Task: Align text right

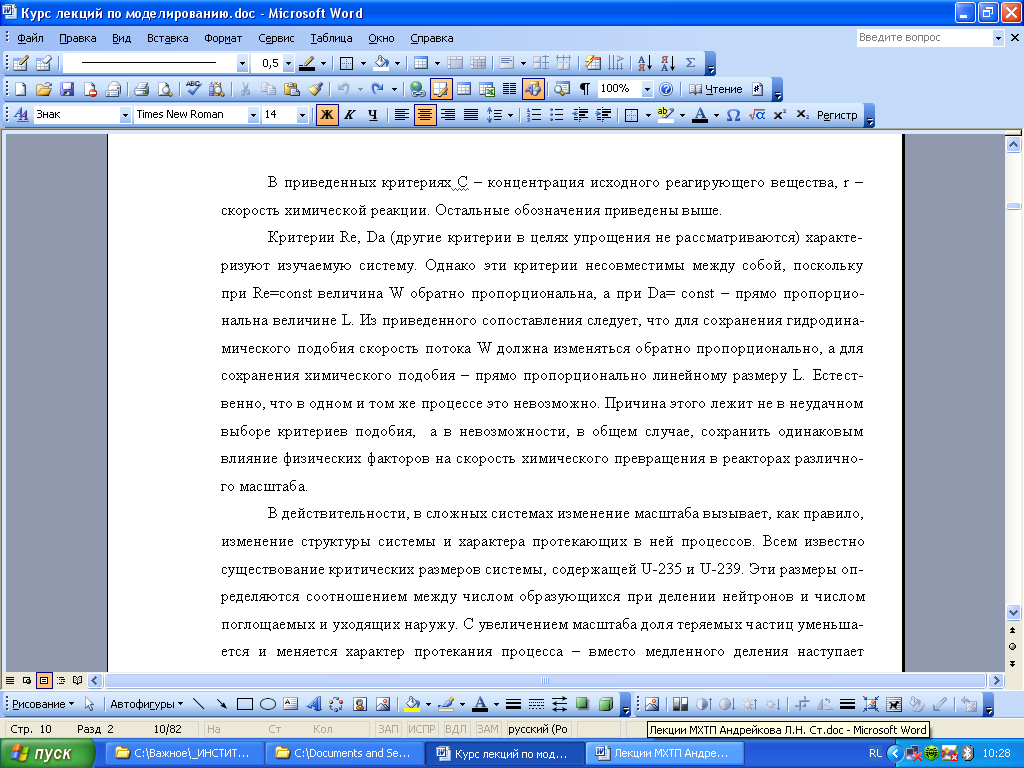Action: point(448,115)
